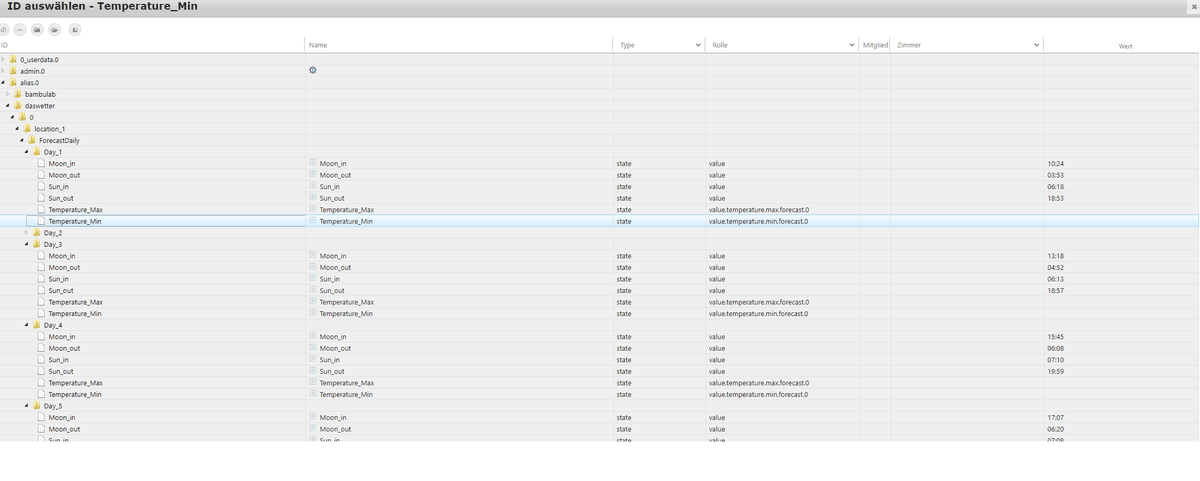This screenshot has height=481, width=1200.
Task: Click the value 18:57 in Wert column
Action: pyautogui.click(x=1055, y=290)
